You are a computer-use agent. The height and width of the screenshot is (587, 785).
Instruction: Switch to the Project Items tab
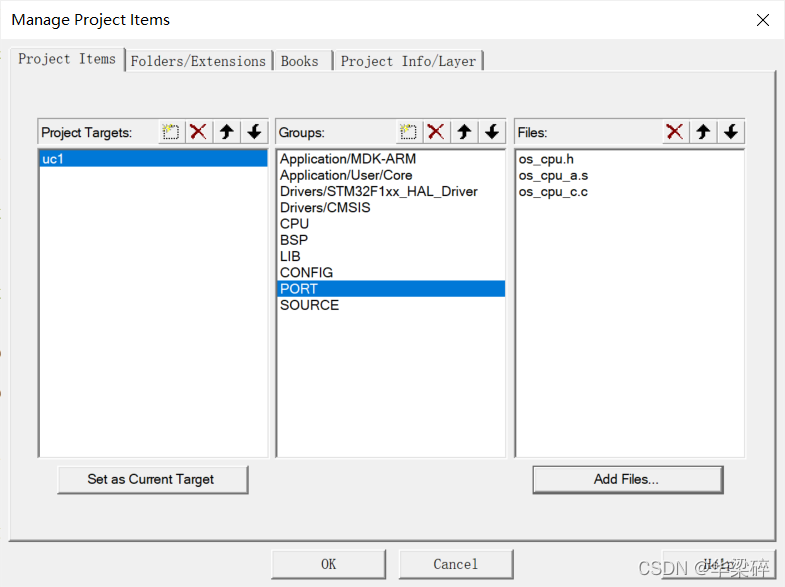(67, 59)
